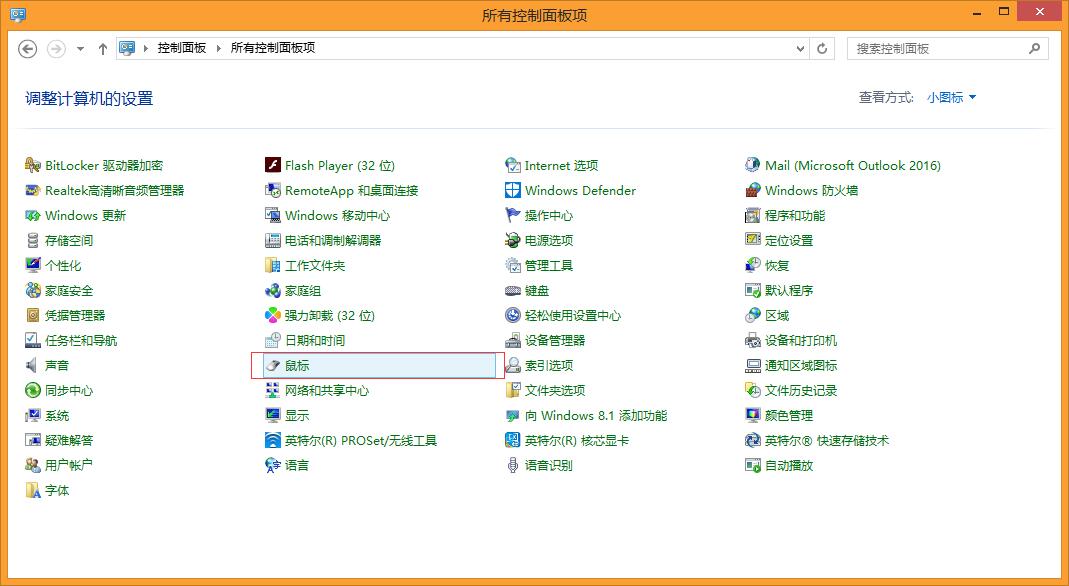Screen dimensions: 1069x586
Task: Click the Windows 防火墙 icon
Action: click(x=754, y=191)
